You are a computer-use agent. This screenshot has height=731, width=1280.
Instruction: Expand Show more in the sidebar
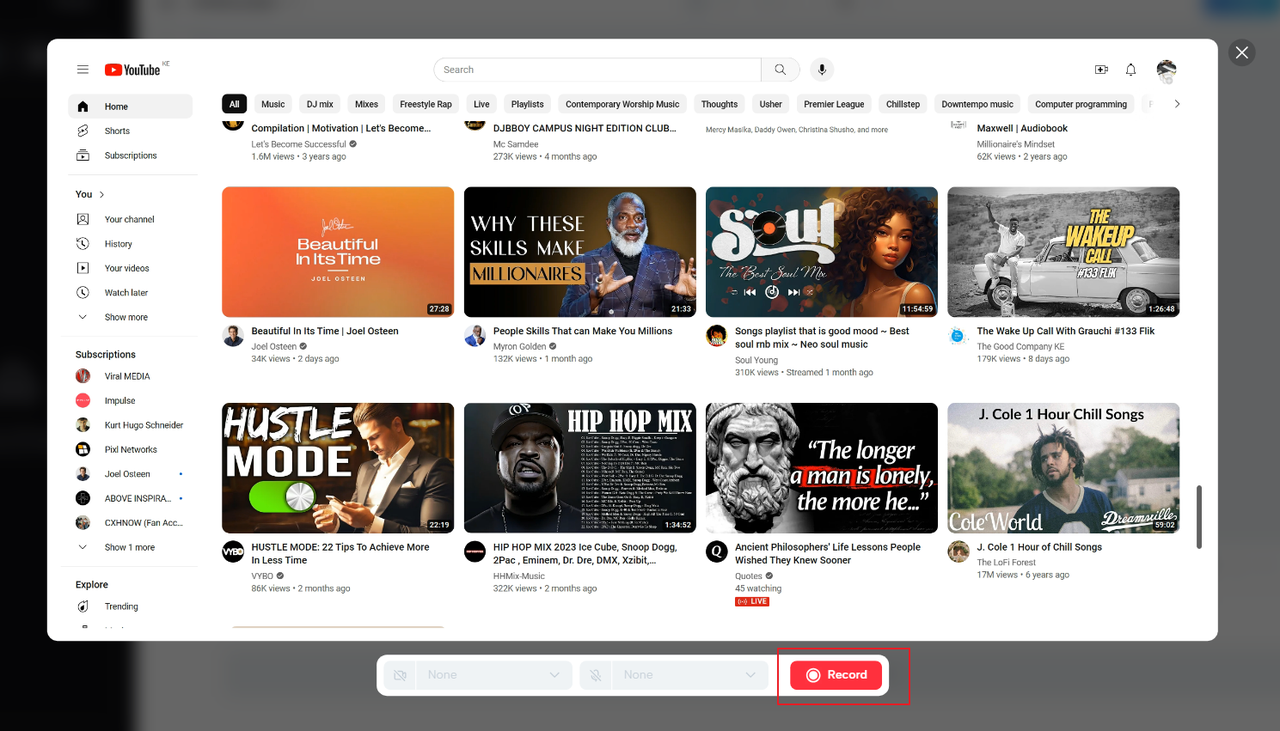click(130, 318)
